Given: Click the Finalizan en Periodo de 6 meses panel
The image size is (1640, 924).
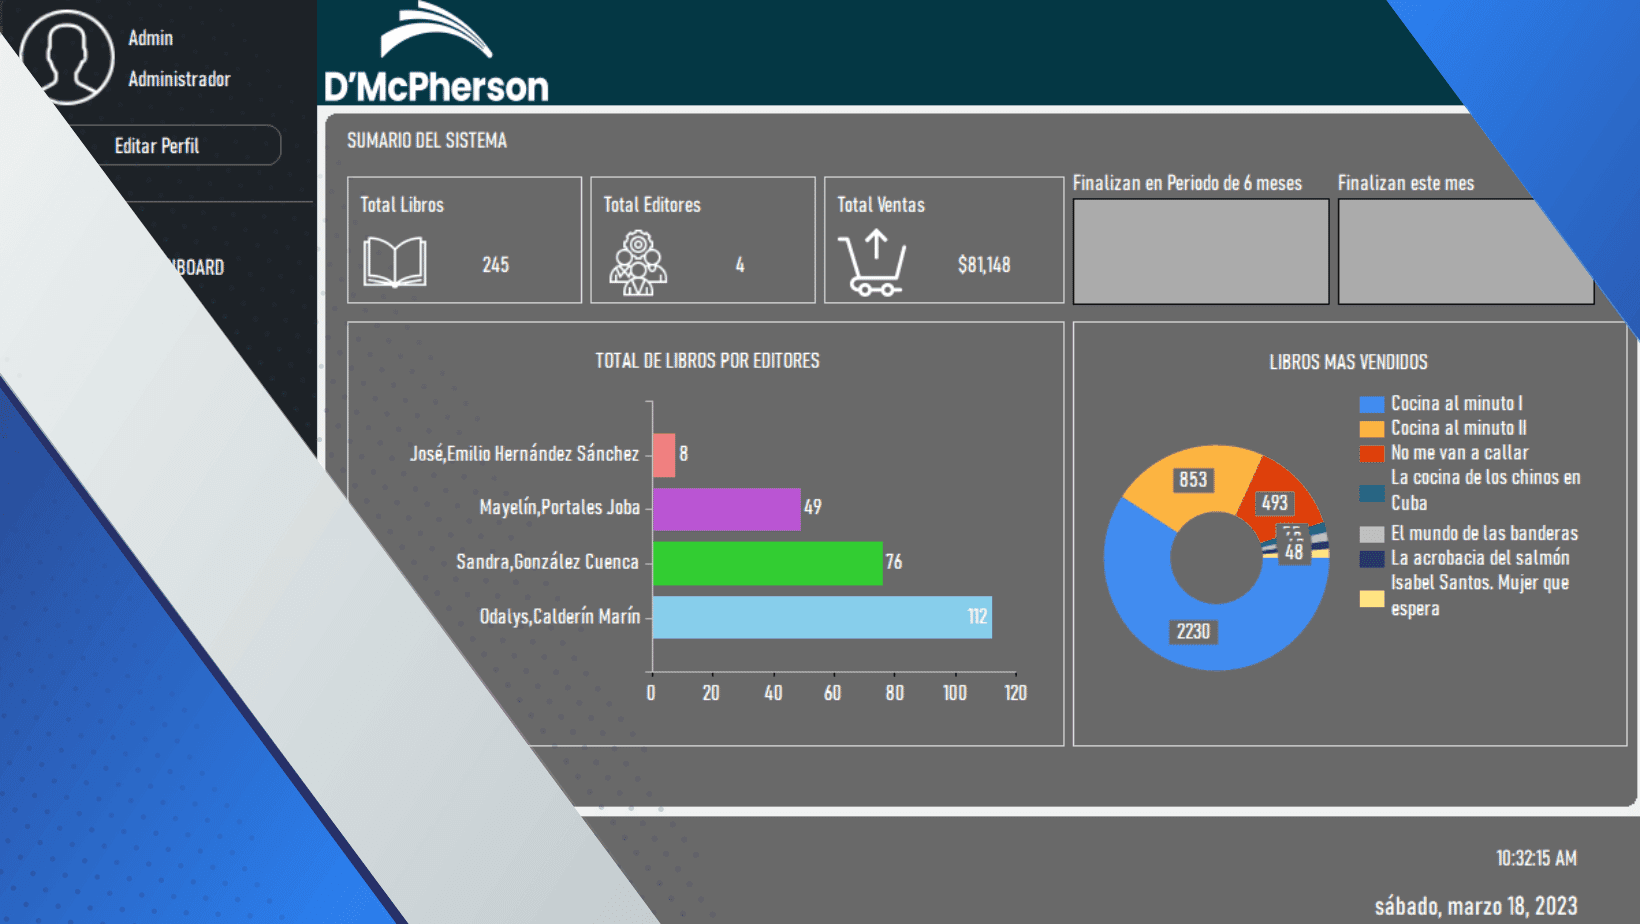Looking at the screenshot, I should 1200,251.
